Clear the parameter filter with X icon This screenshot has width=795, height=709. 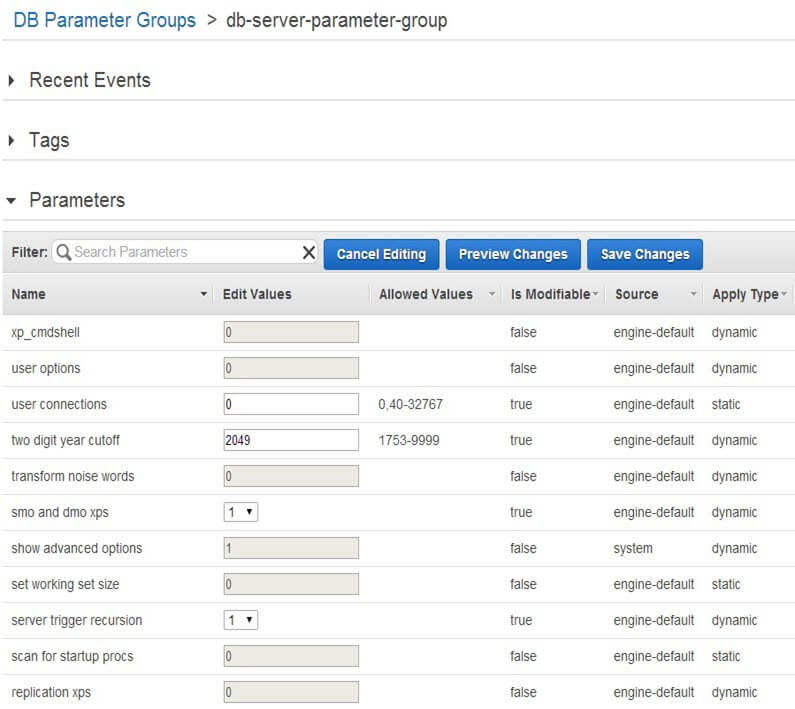(309, 253)
